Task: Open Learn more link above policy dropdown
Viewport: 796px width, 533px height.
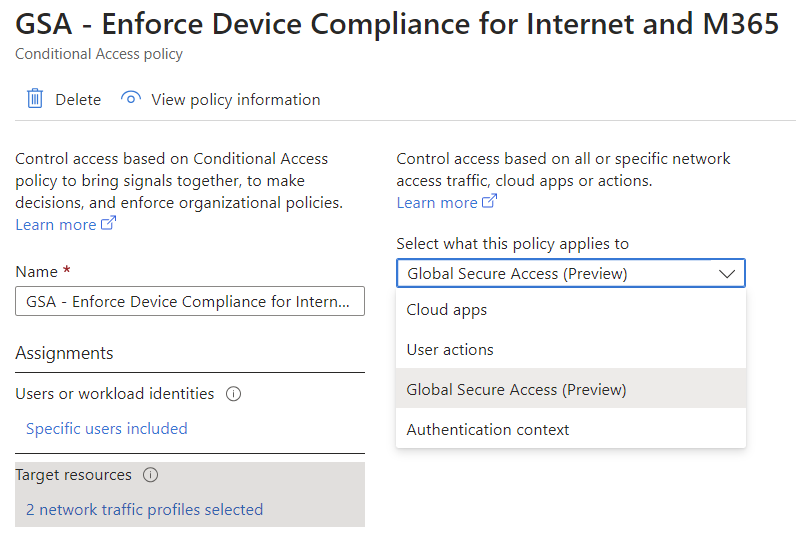Action: point(437,203)
